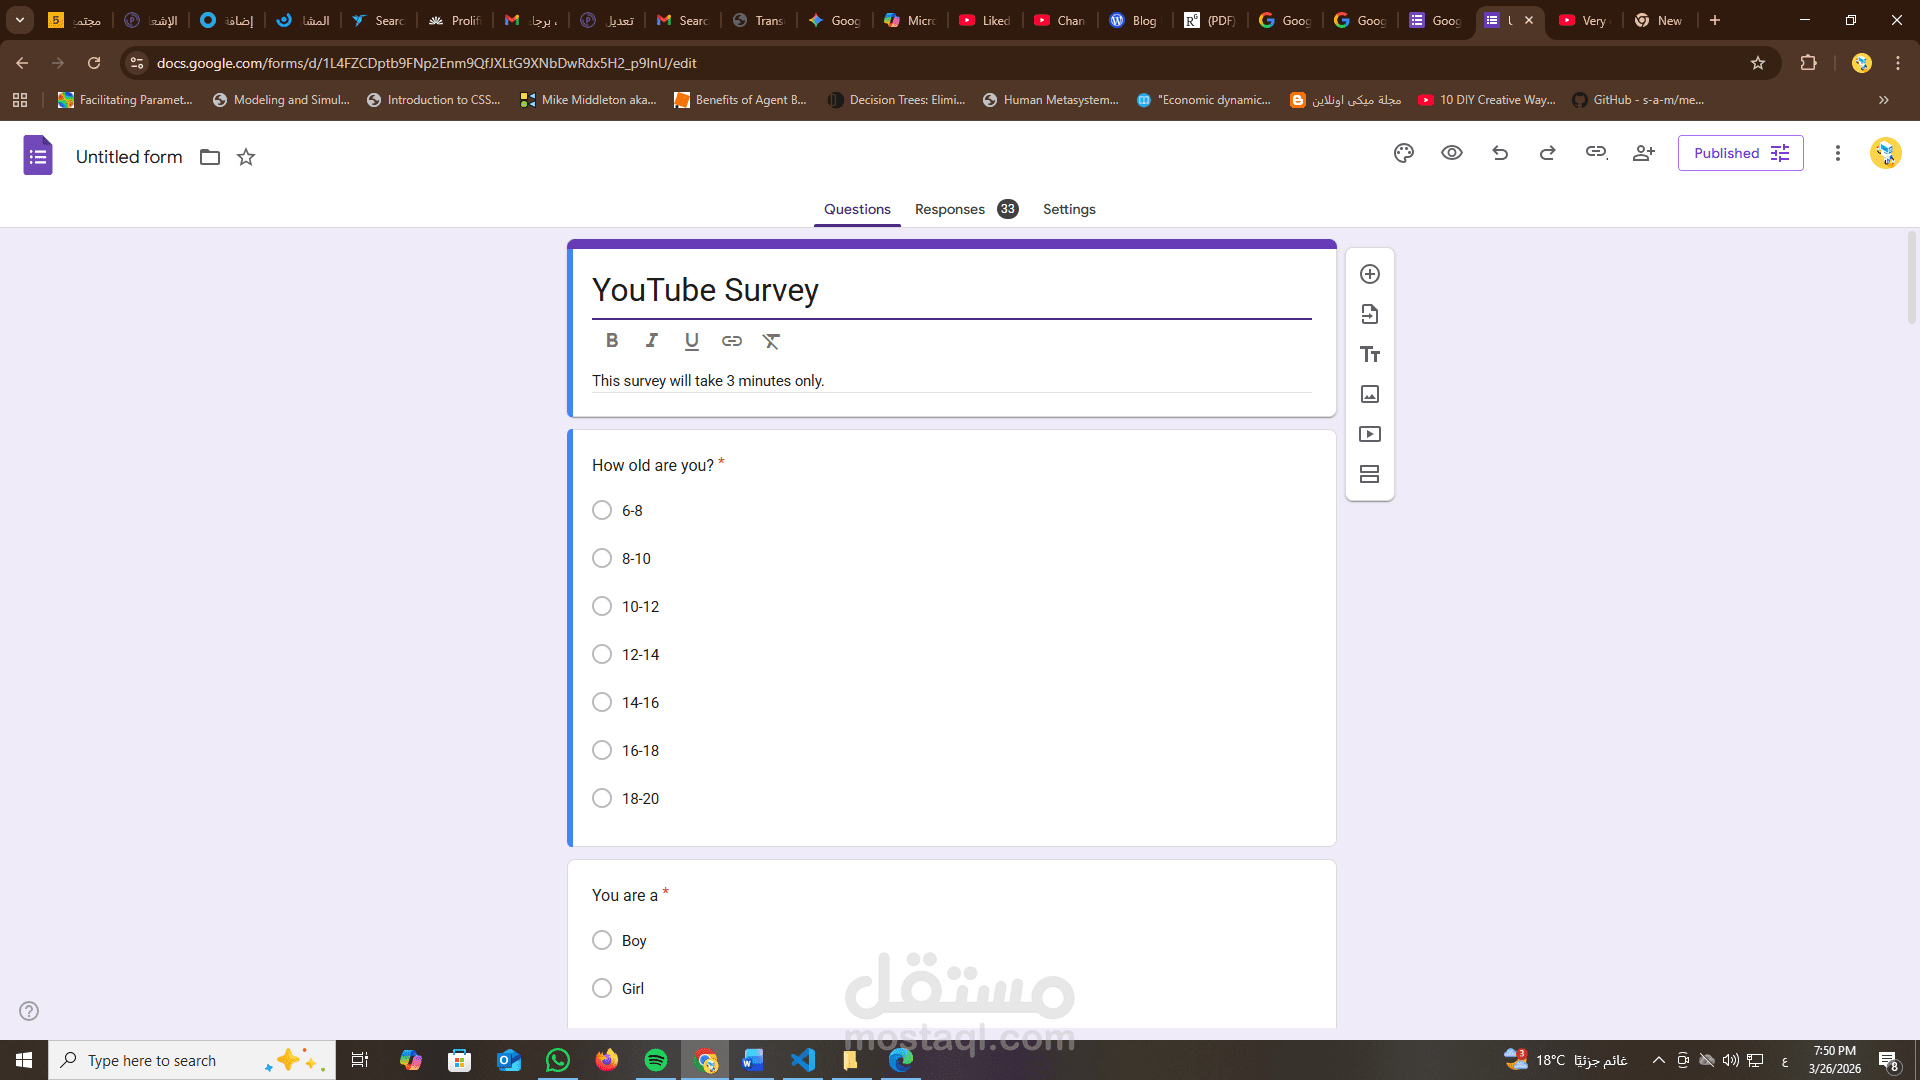Screen dimensions: 1920x1080
Task: Click the Add video icon
Action: [1370, 434]
